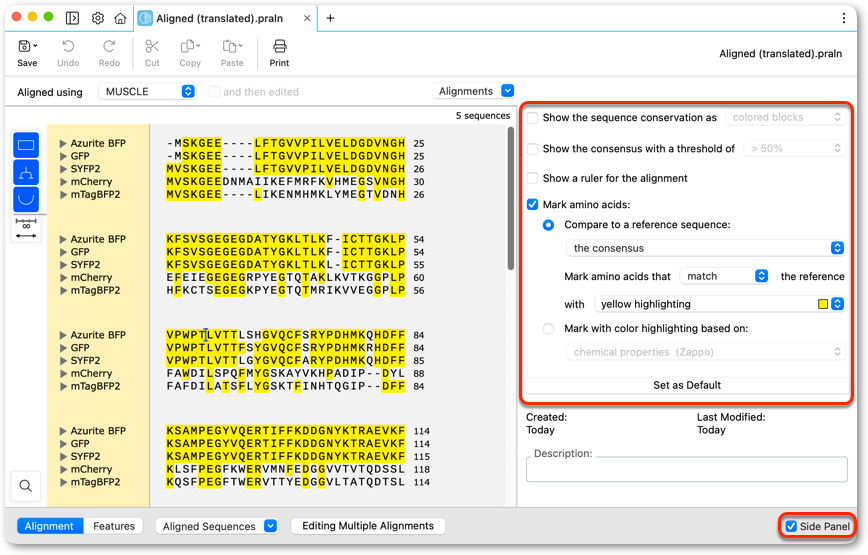Image resolution: width=868 pixels, height=555 pixels.
Task: Expand mCherry in first alignment block
Action: point(63,181)
